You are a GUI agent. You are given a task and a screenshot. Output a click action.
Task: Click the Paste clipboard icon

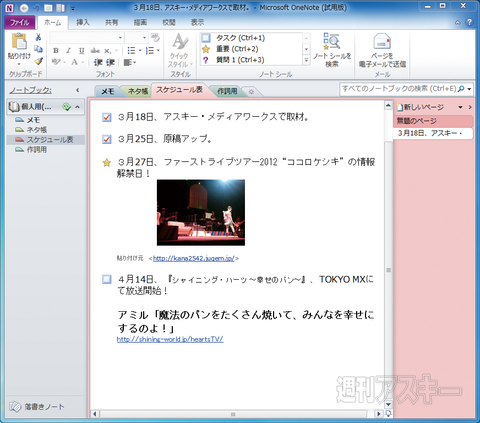(x=19, y=42)
